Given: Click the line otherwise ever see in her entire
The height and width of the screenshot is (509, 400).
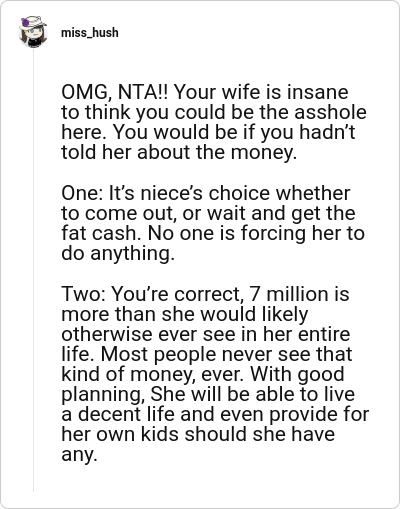Looking at the screenshot, I should (205, 334).
